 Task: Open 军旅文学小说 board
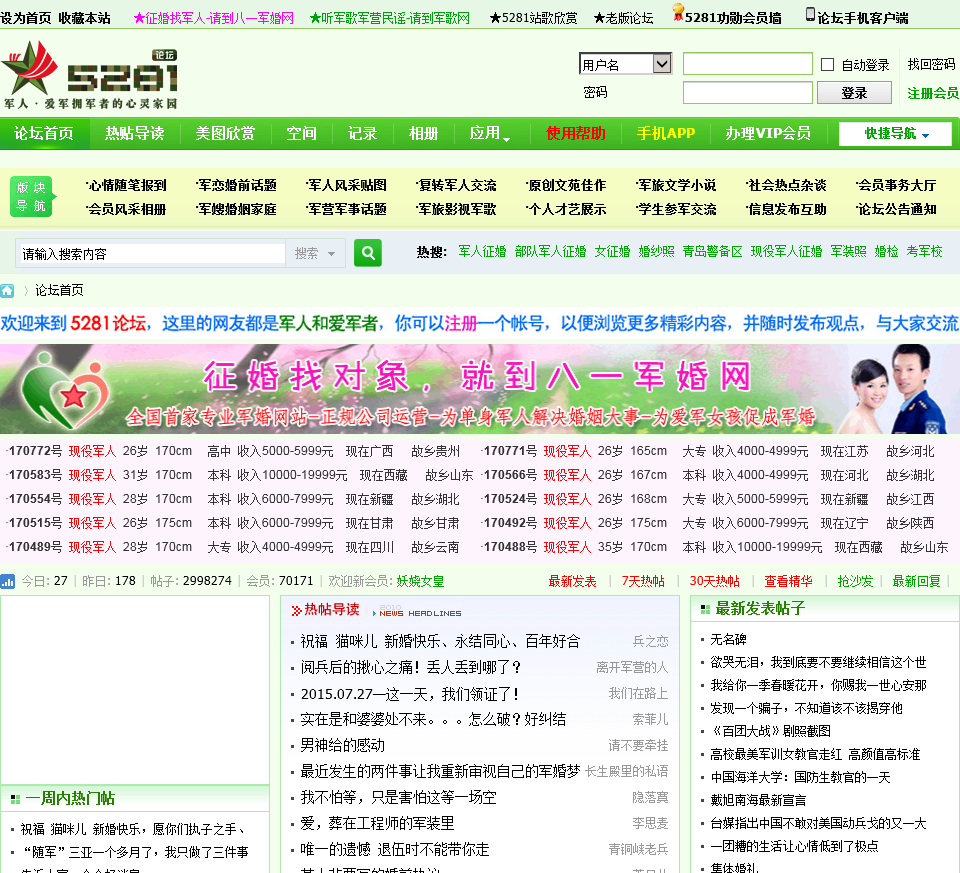click(x=676, y=185)
